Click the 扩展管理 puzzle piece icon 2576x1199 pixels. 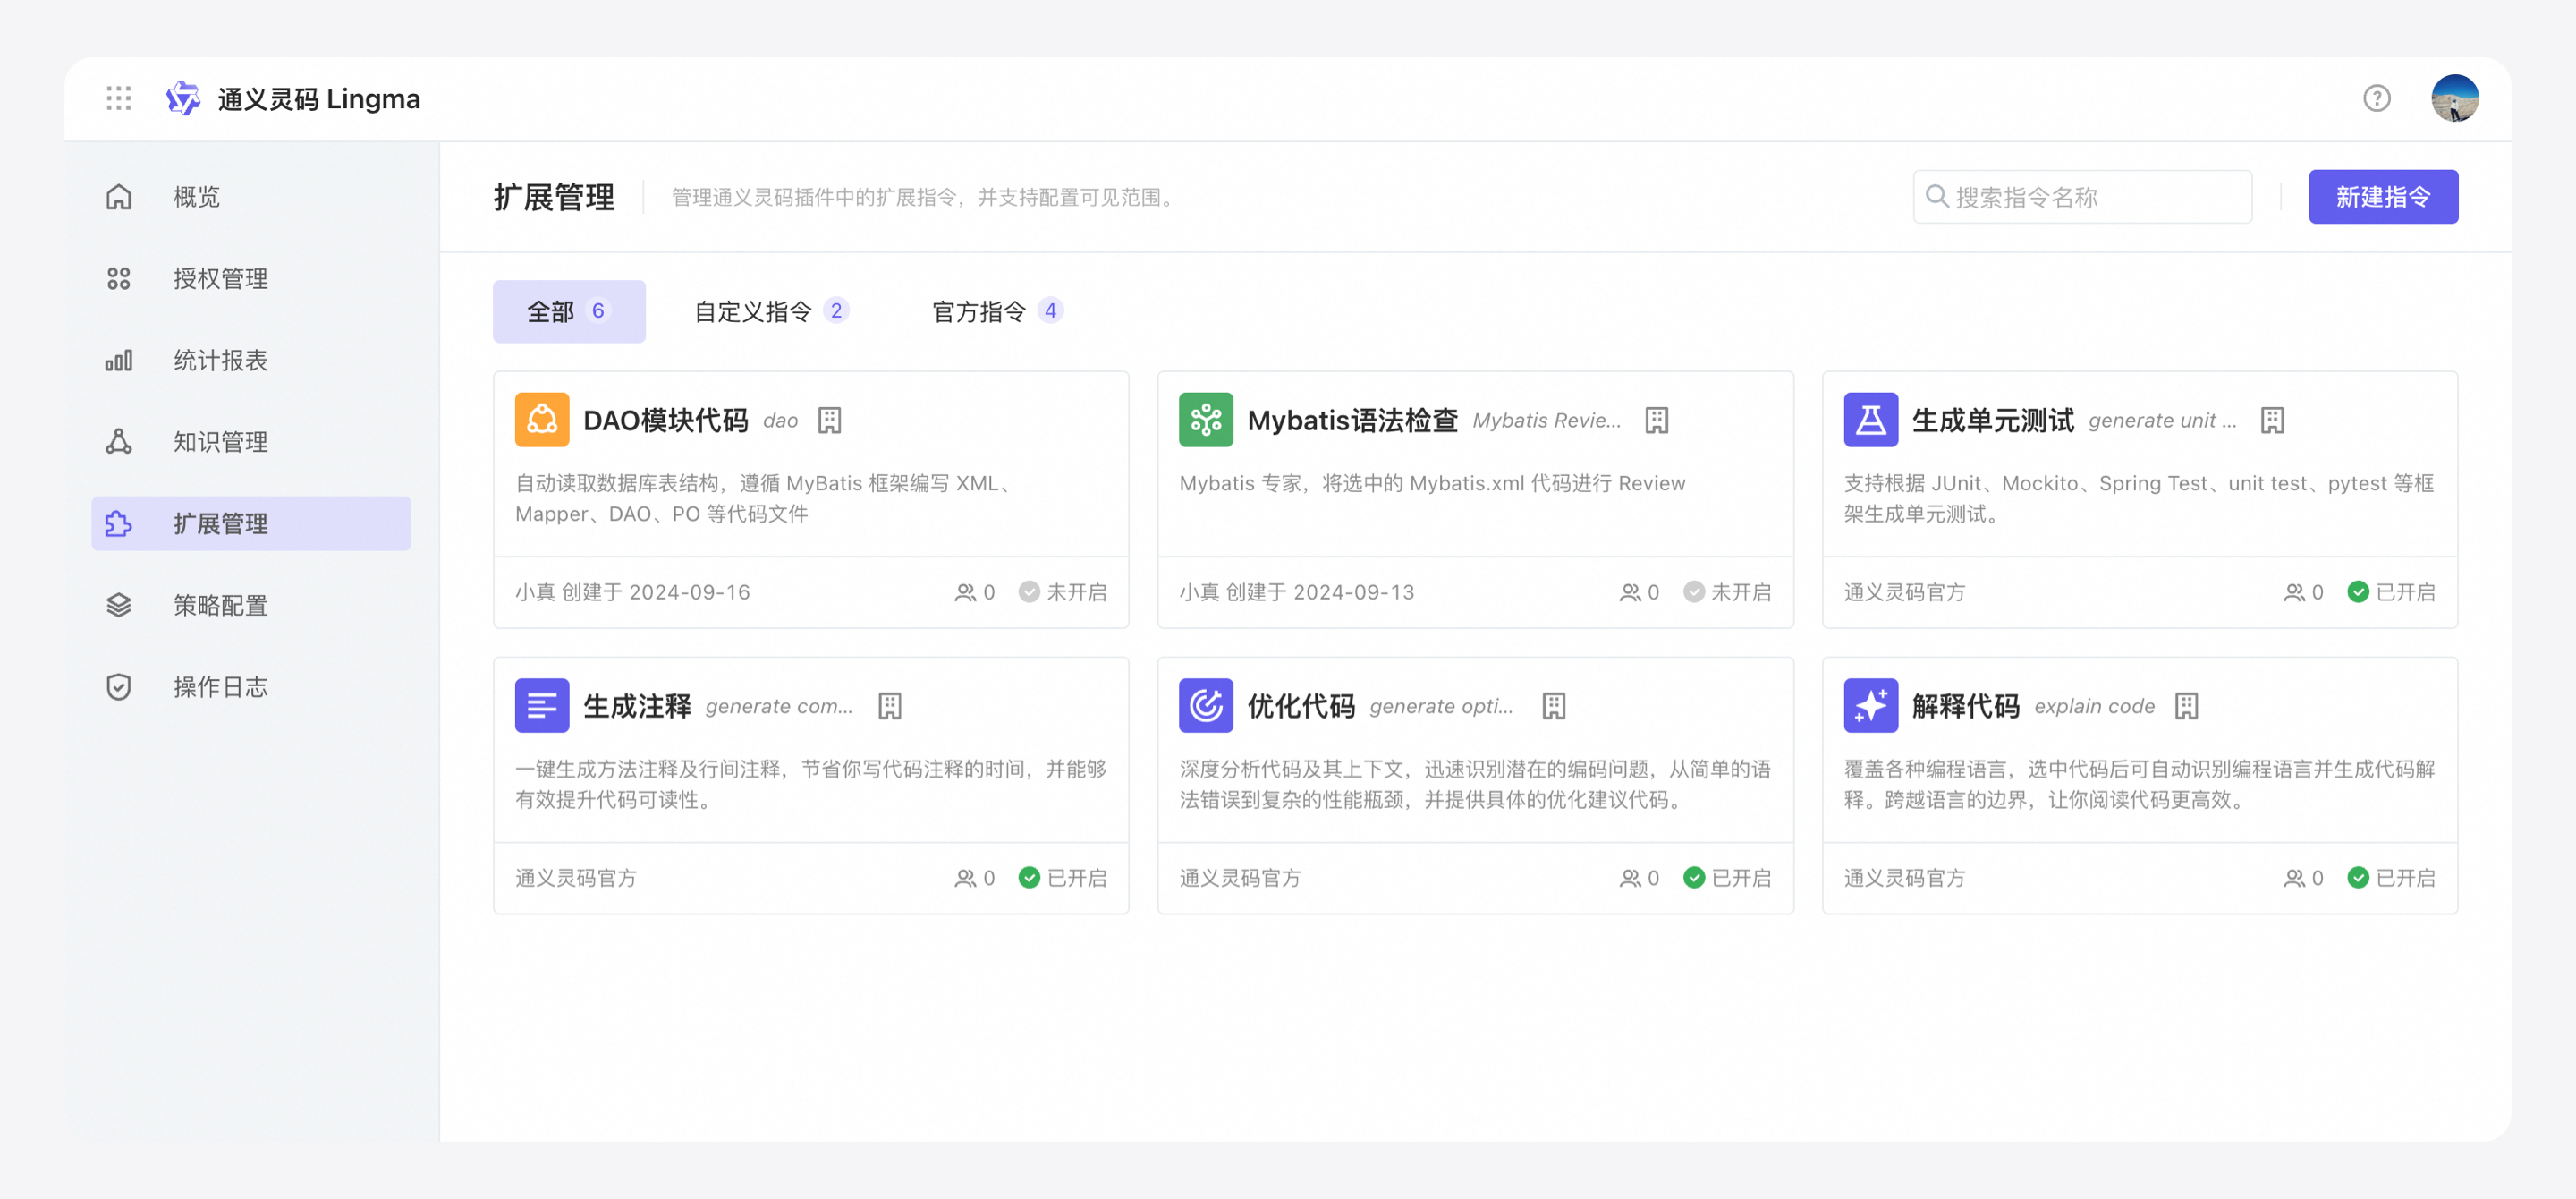click(119, 523)
